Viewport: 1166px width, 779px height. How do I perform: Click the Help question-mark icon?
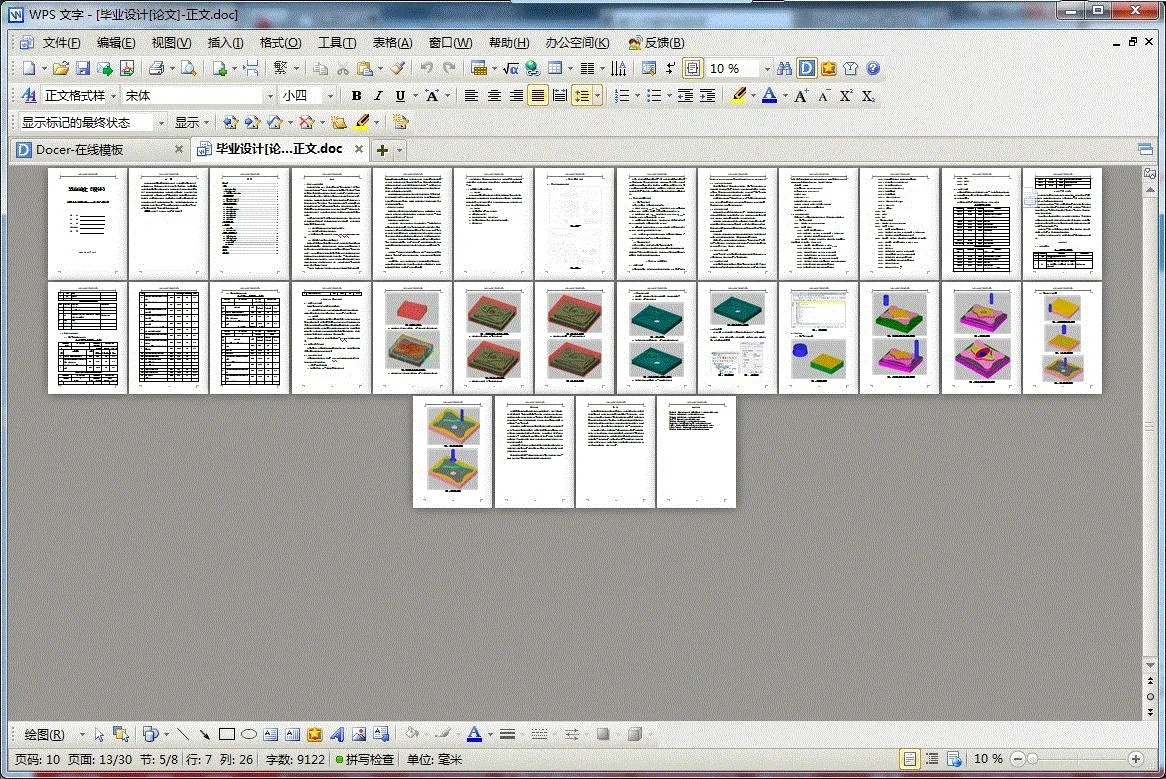tap(873, 68)
